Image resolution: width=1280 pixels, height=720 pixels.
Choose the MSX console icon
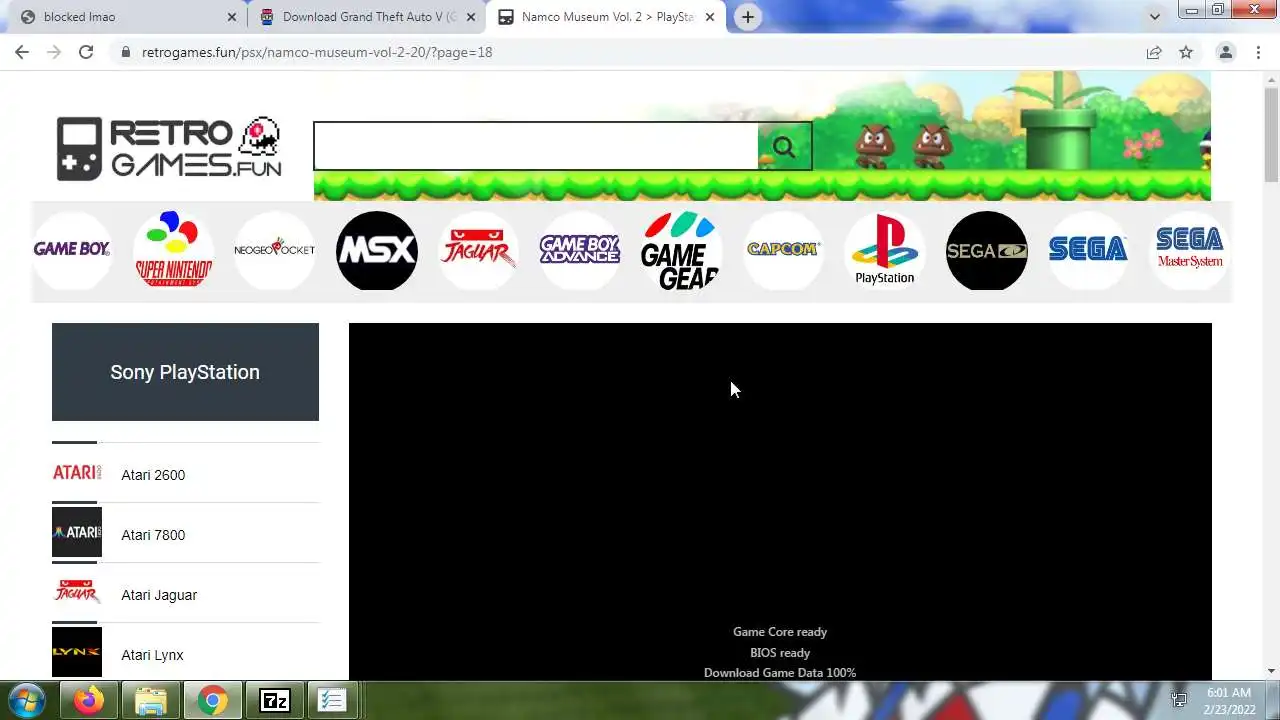point(377,250)
